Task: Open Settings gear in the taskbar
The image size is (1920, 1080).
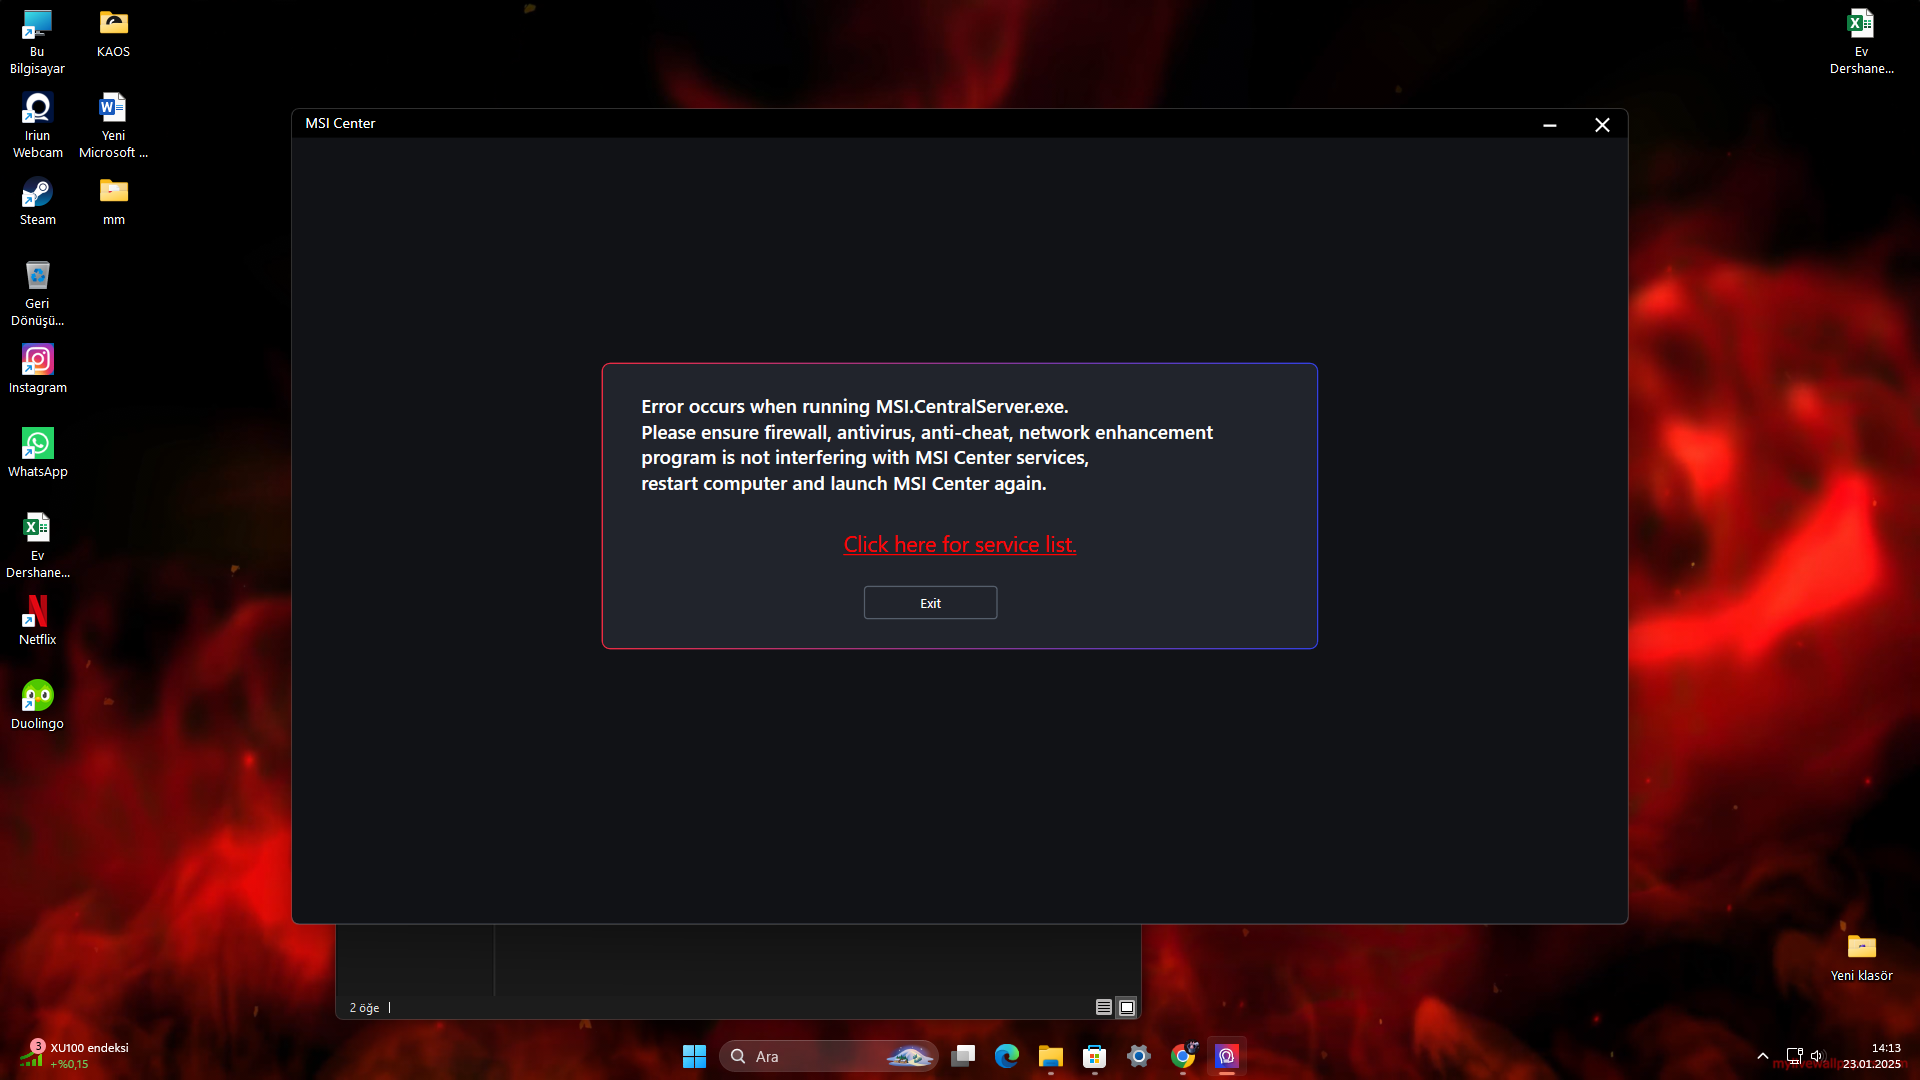Action: coord(1139,1056)
